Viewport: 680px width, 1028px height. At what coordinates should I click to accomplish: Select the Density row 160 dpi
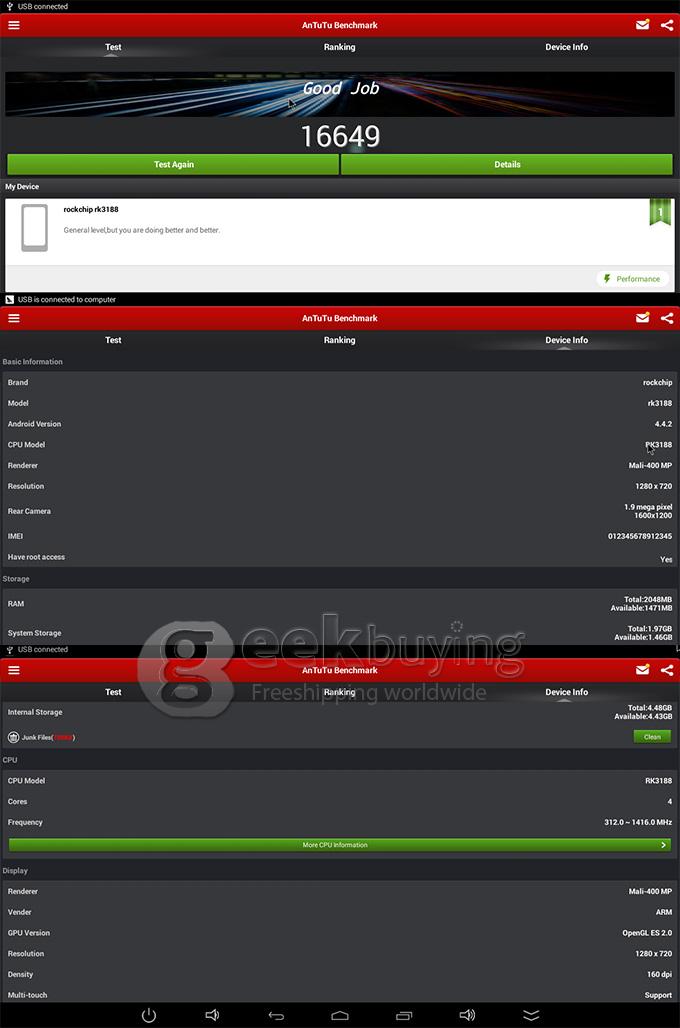pos(340,975)
